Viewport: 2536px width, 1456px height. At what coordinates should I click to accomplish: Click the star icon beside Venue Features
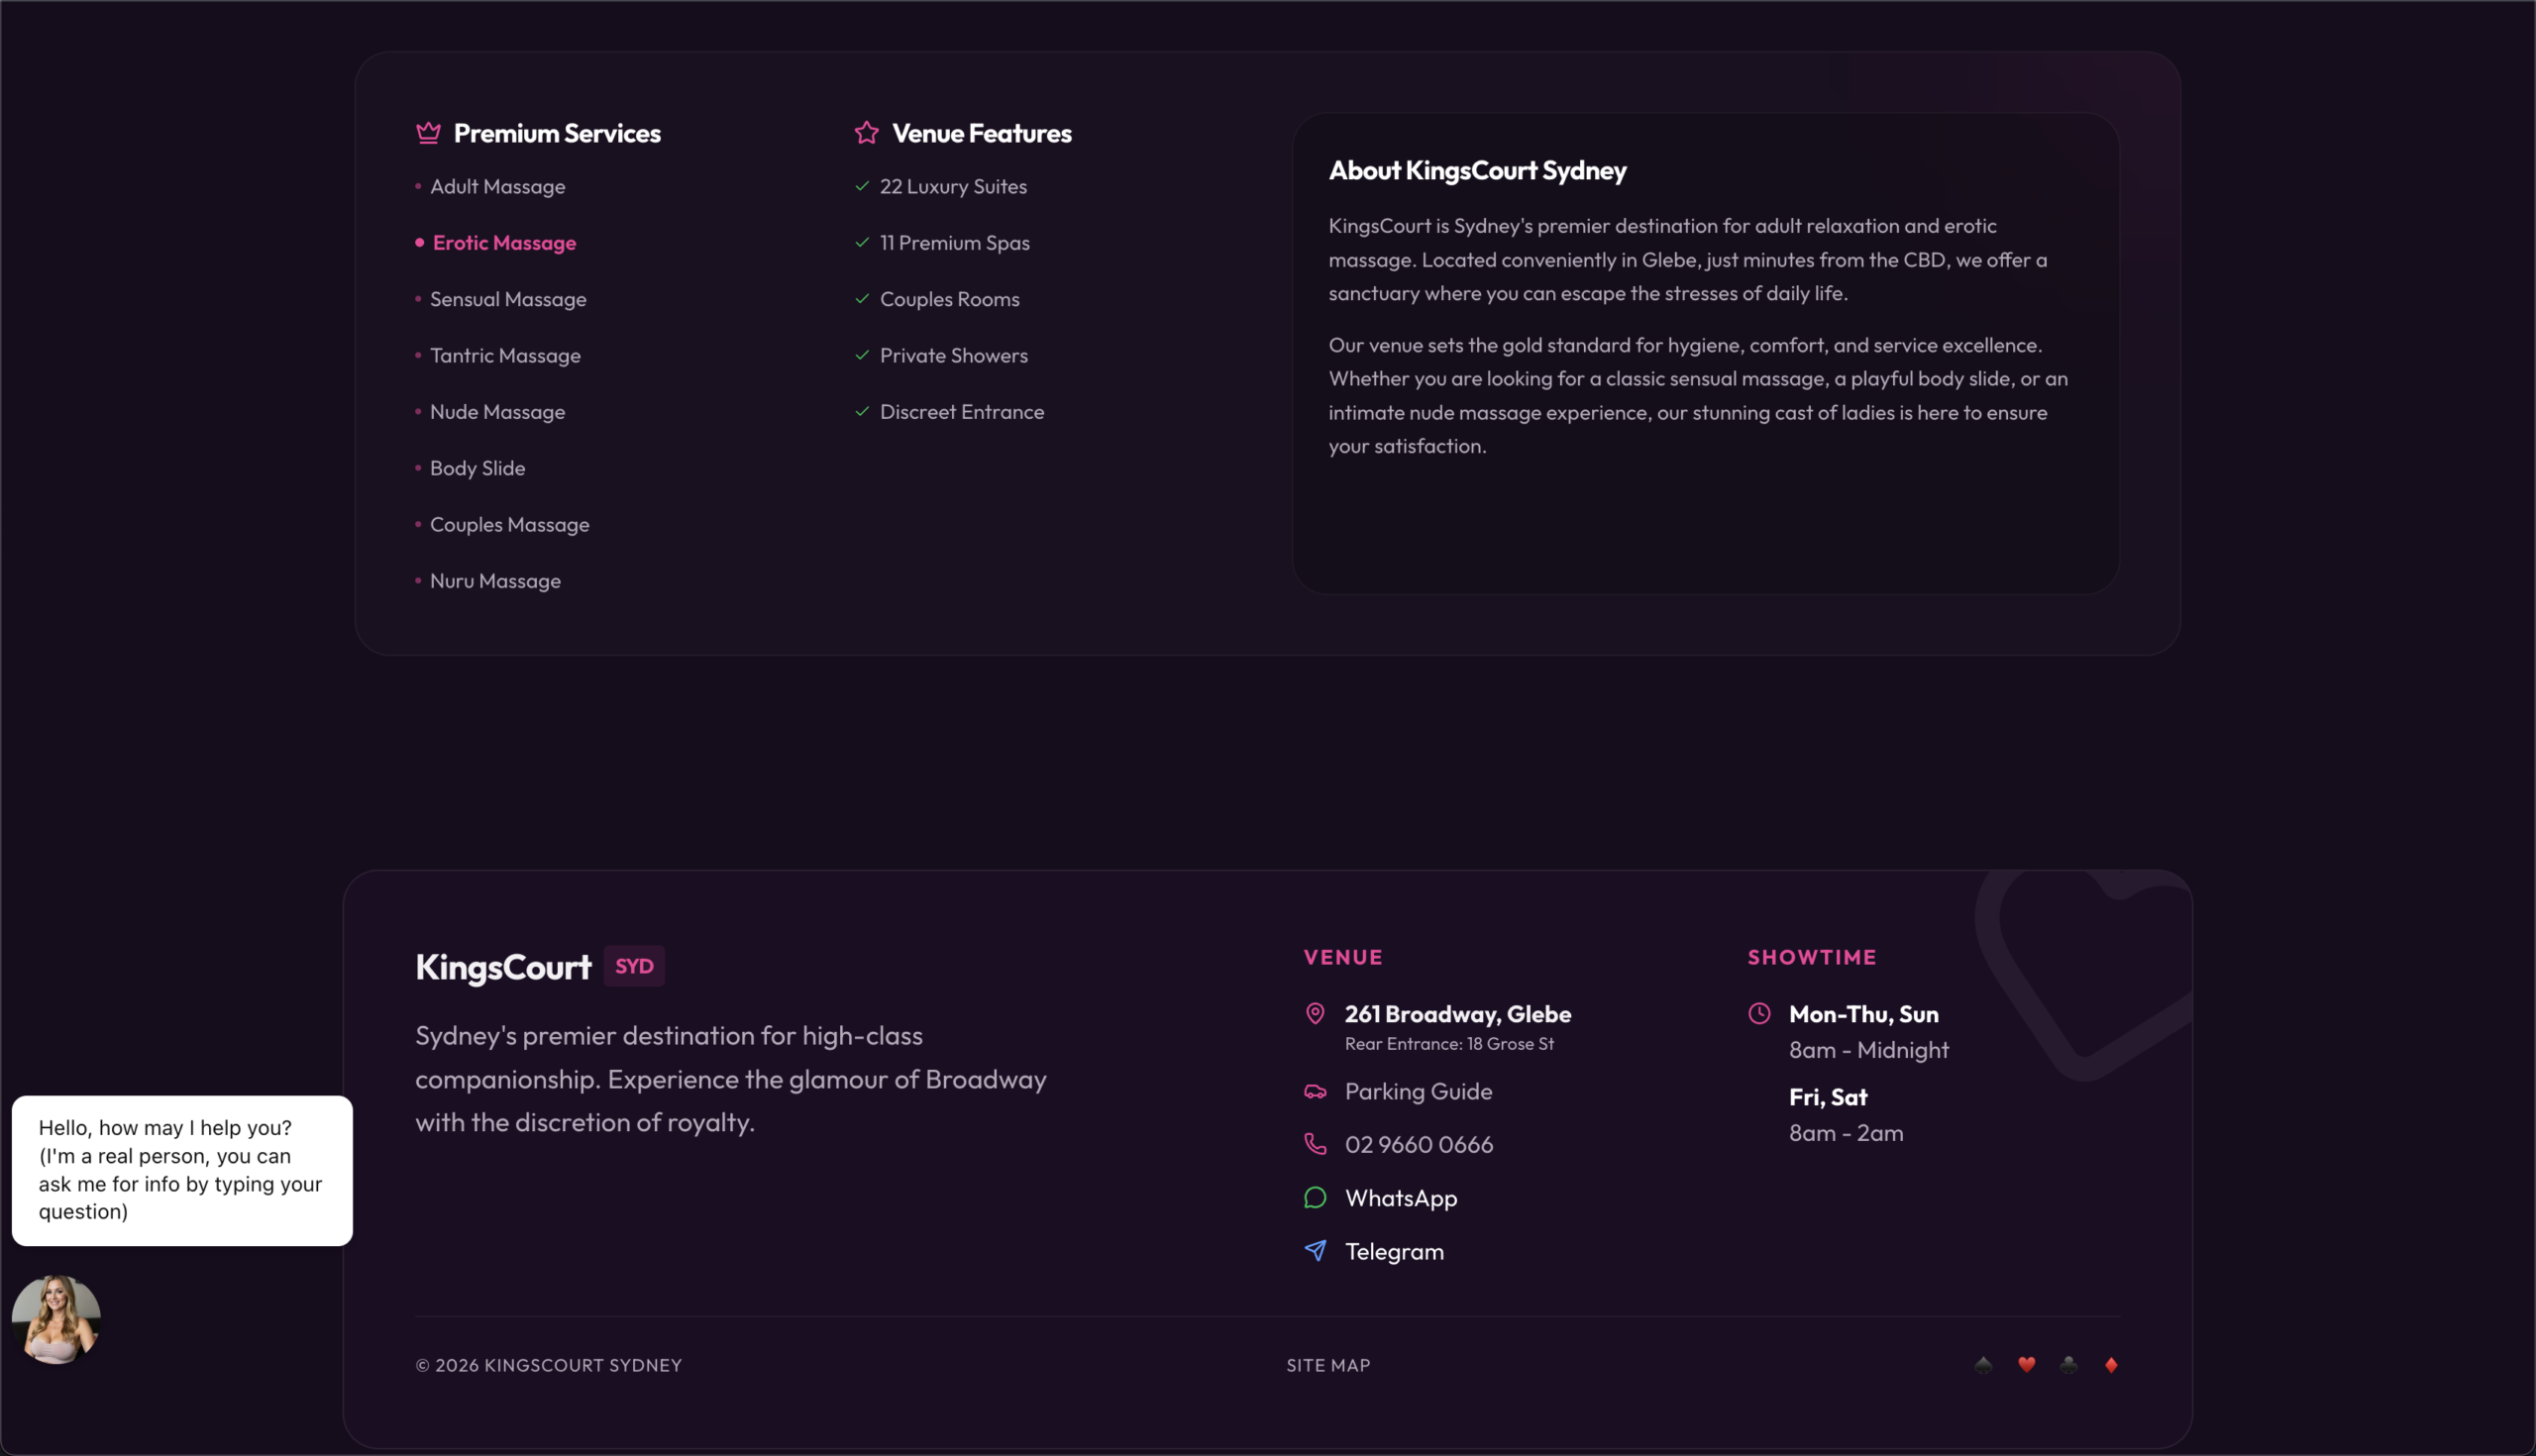pyautogui.click(x=866, y=133)
